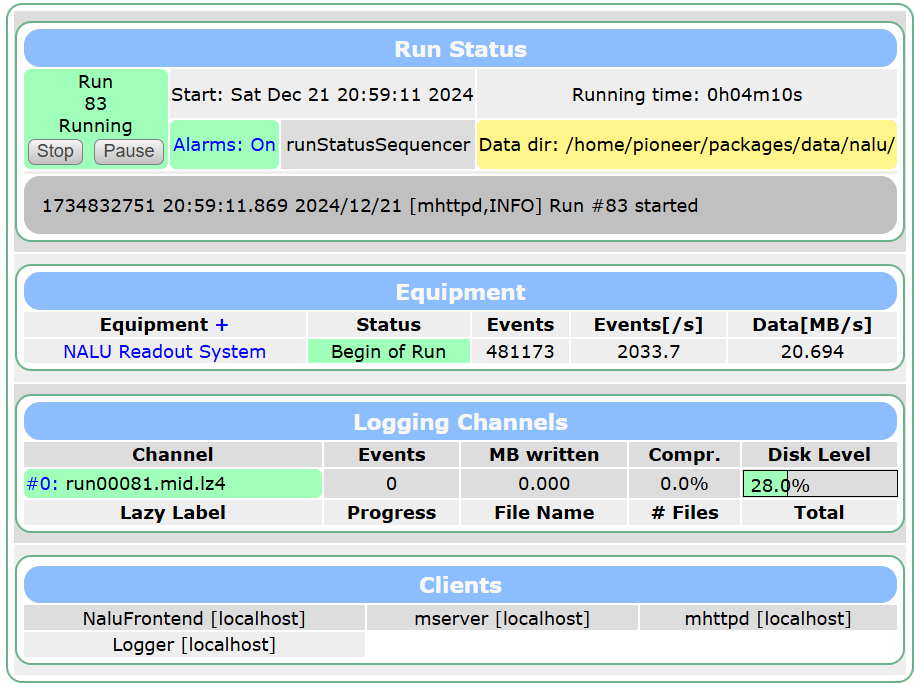The width and height of the screenshot is (914, 684).
Task: Click the event rate 2033.7
Action: pyautogui.click(x=649, y=352)
